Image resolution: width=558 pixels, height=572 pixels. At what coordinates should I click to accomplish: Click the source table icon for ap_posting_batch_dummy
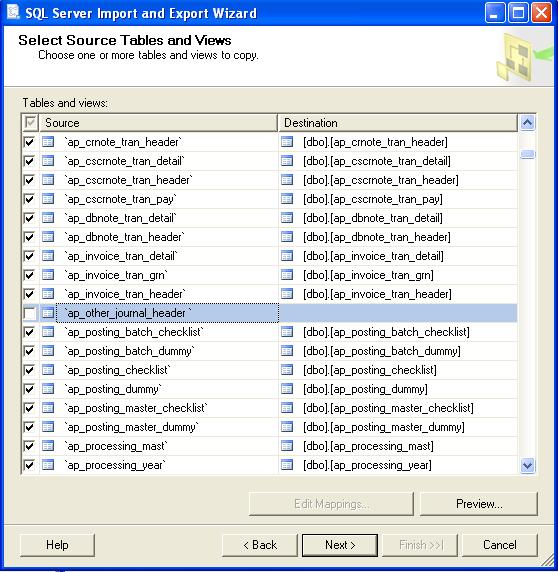pos(48,351)
